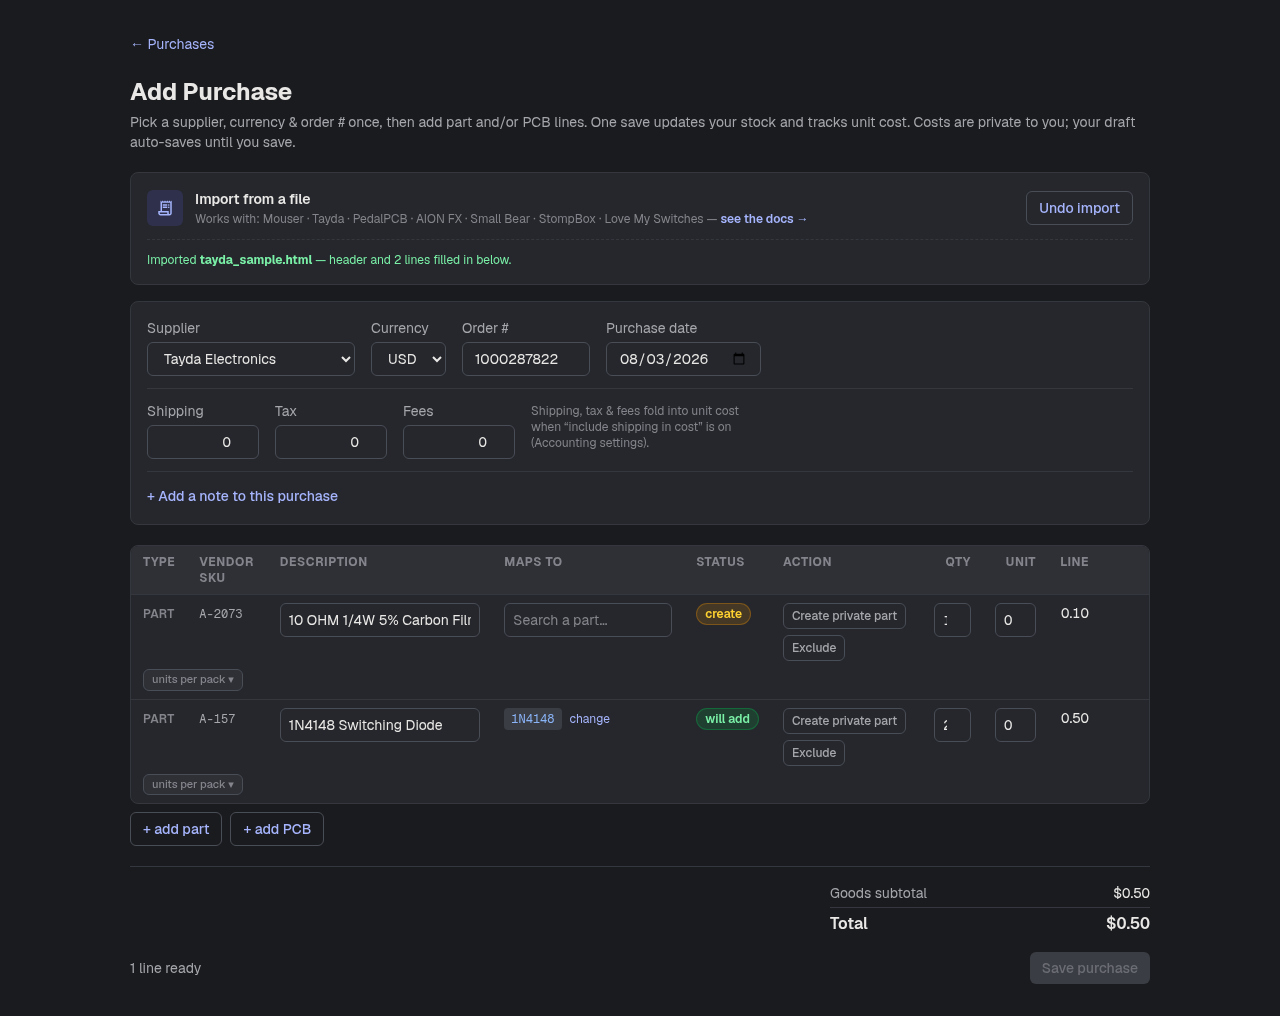The width and height of the screenshot is (1280, 1016).
Task: Click the Purchase date field
Action: (x=683, y=359)
